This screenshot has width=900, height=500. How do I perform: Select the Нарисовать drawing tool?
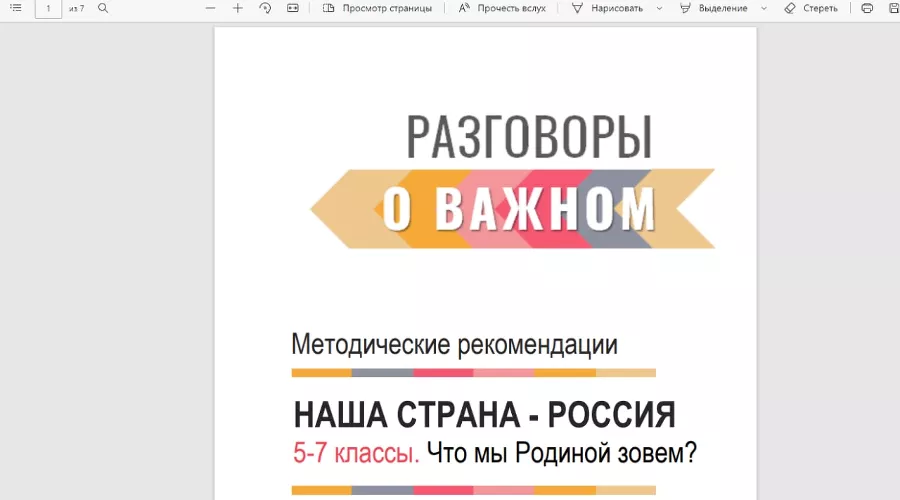click(x=608, y=8)
